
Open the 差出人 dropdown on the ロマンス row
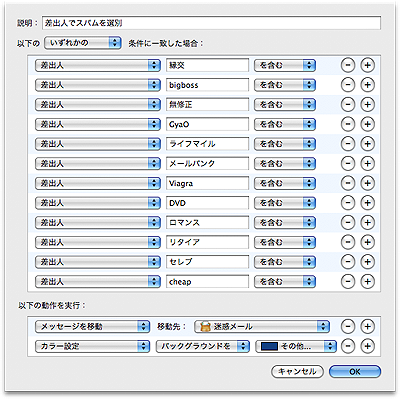(98, 223)
